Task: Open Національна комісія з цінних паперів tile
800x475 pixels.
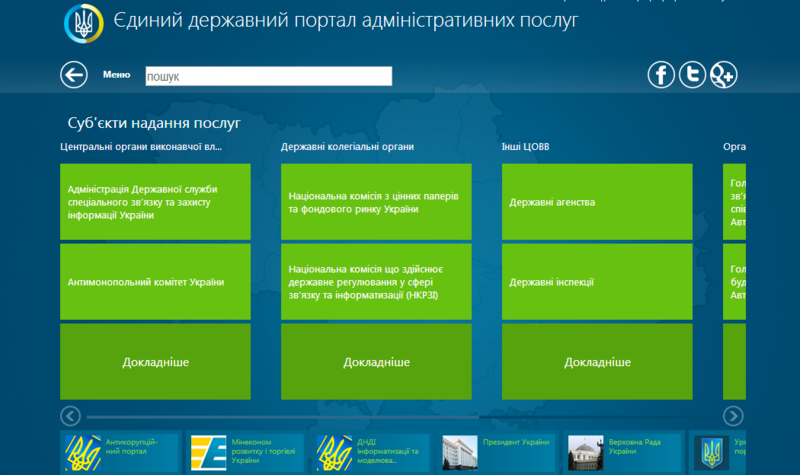Action: pos(376,202)
